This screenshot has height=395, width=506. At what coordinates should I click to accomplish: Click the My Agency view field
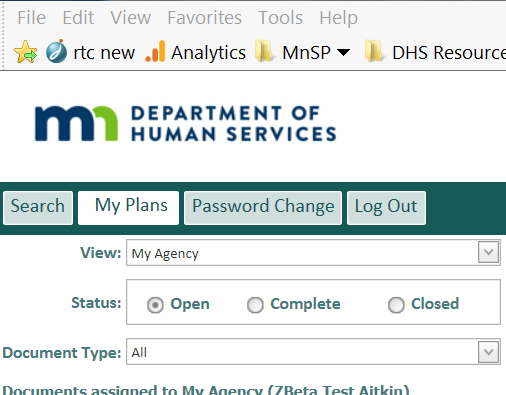point(313,253)
